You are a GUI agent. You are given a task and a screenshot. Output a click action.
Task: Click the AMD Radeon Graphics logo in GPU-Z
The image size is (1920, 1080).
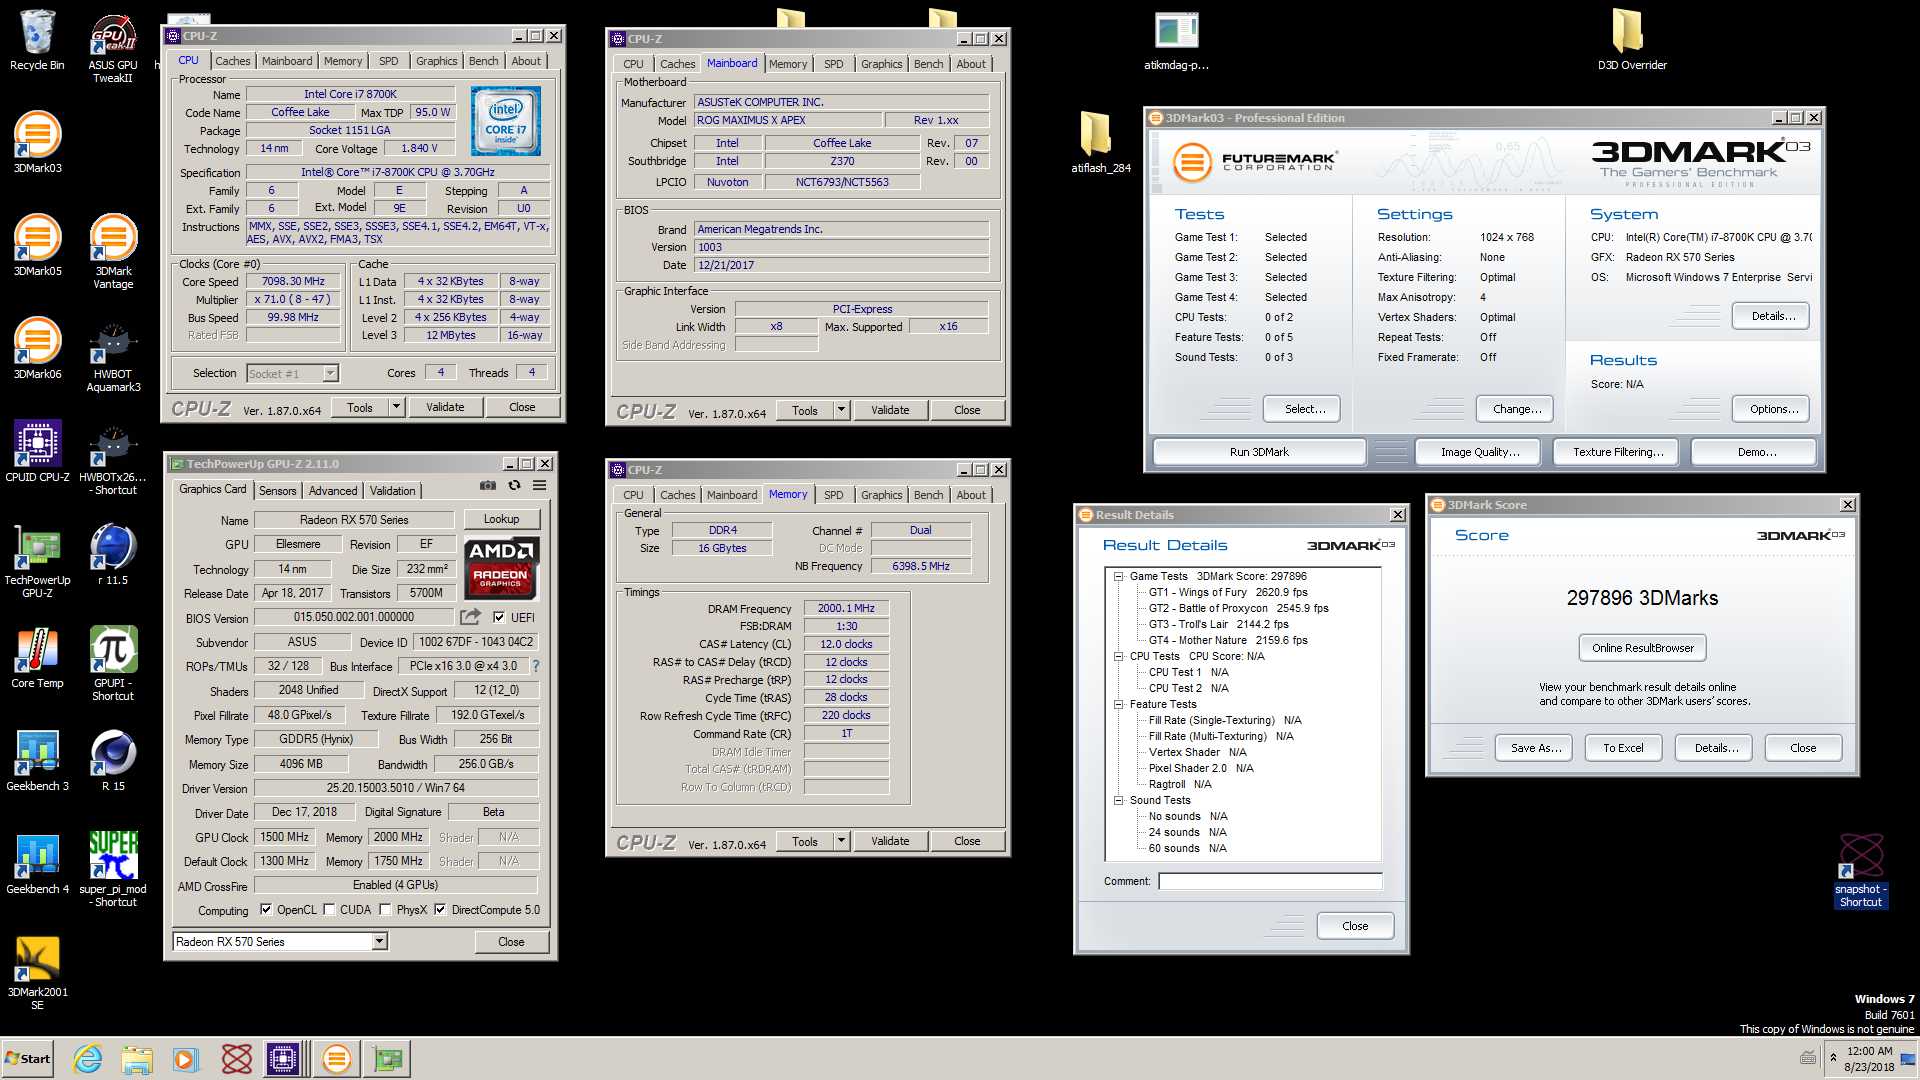[x=501, y=567]
